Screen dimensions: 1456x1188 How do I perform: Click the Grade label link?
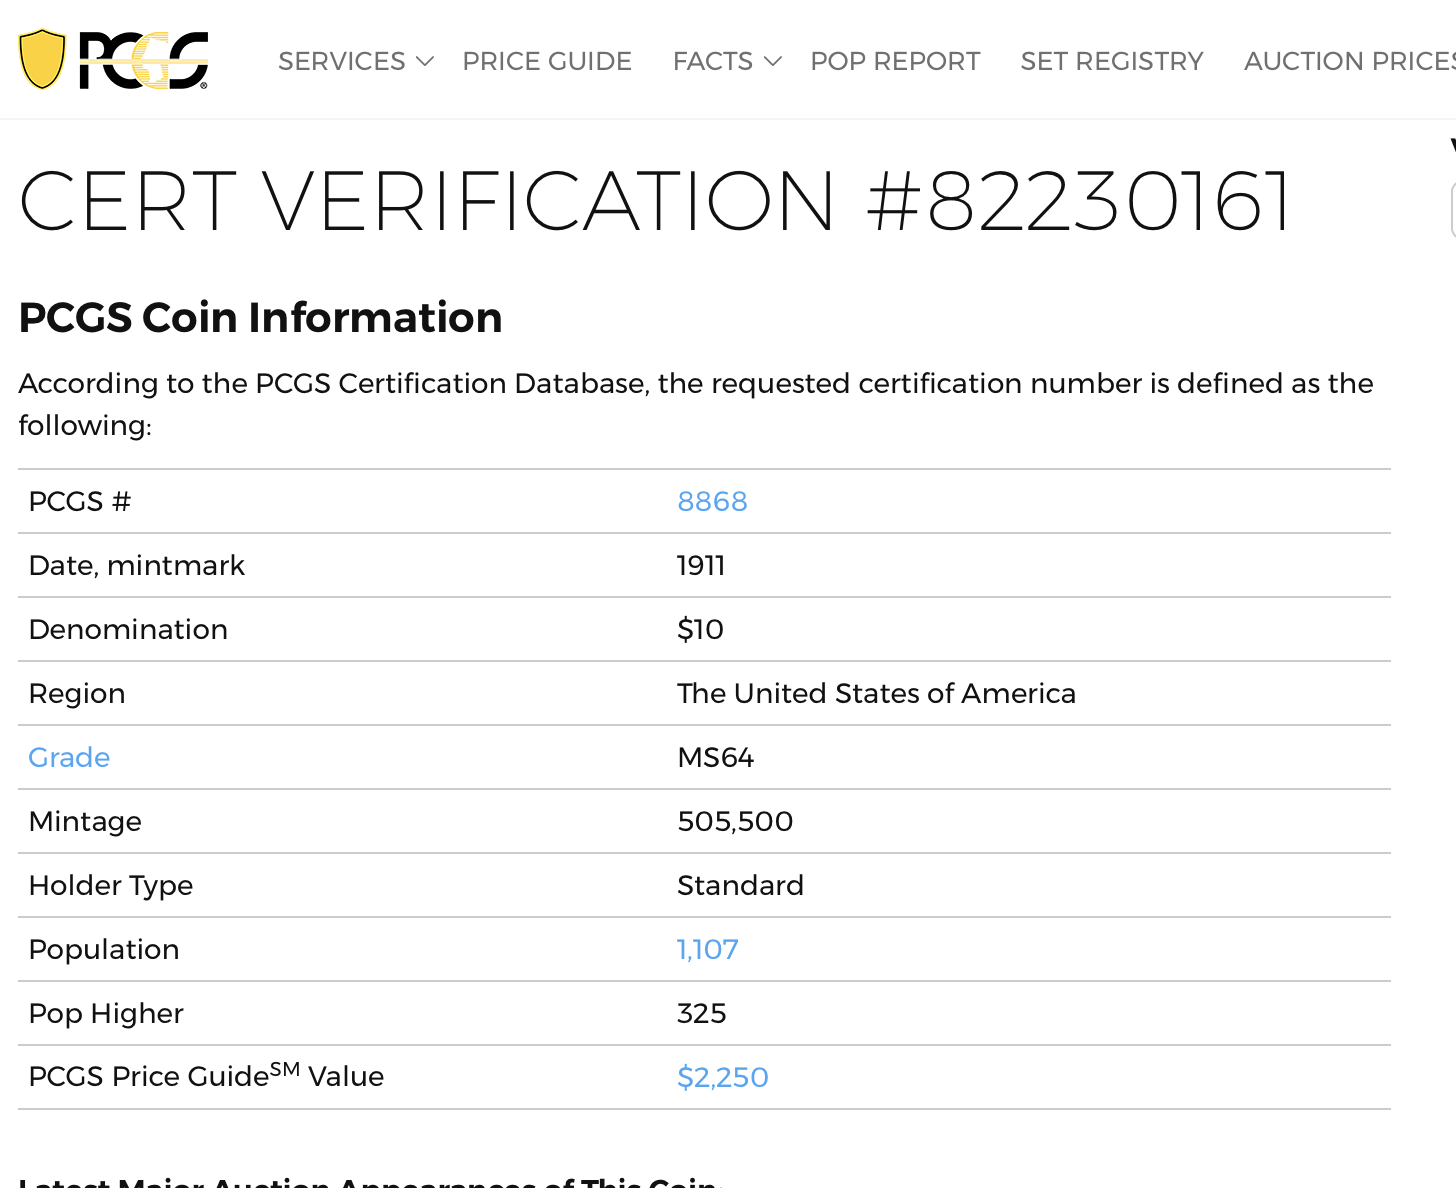point(69,757)
